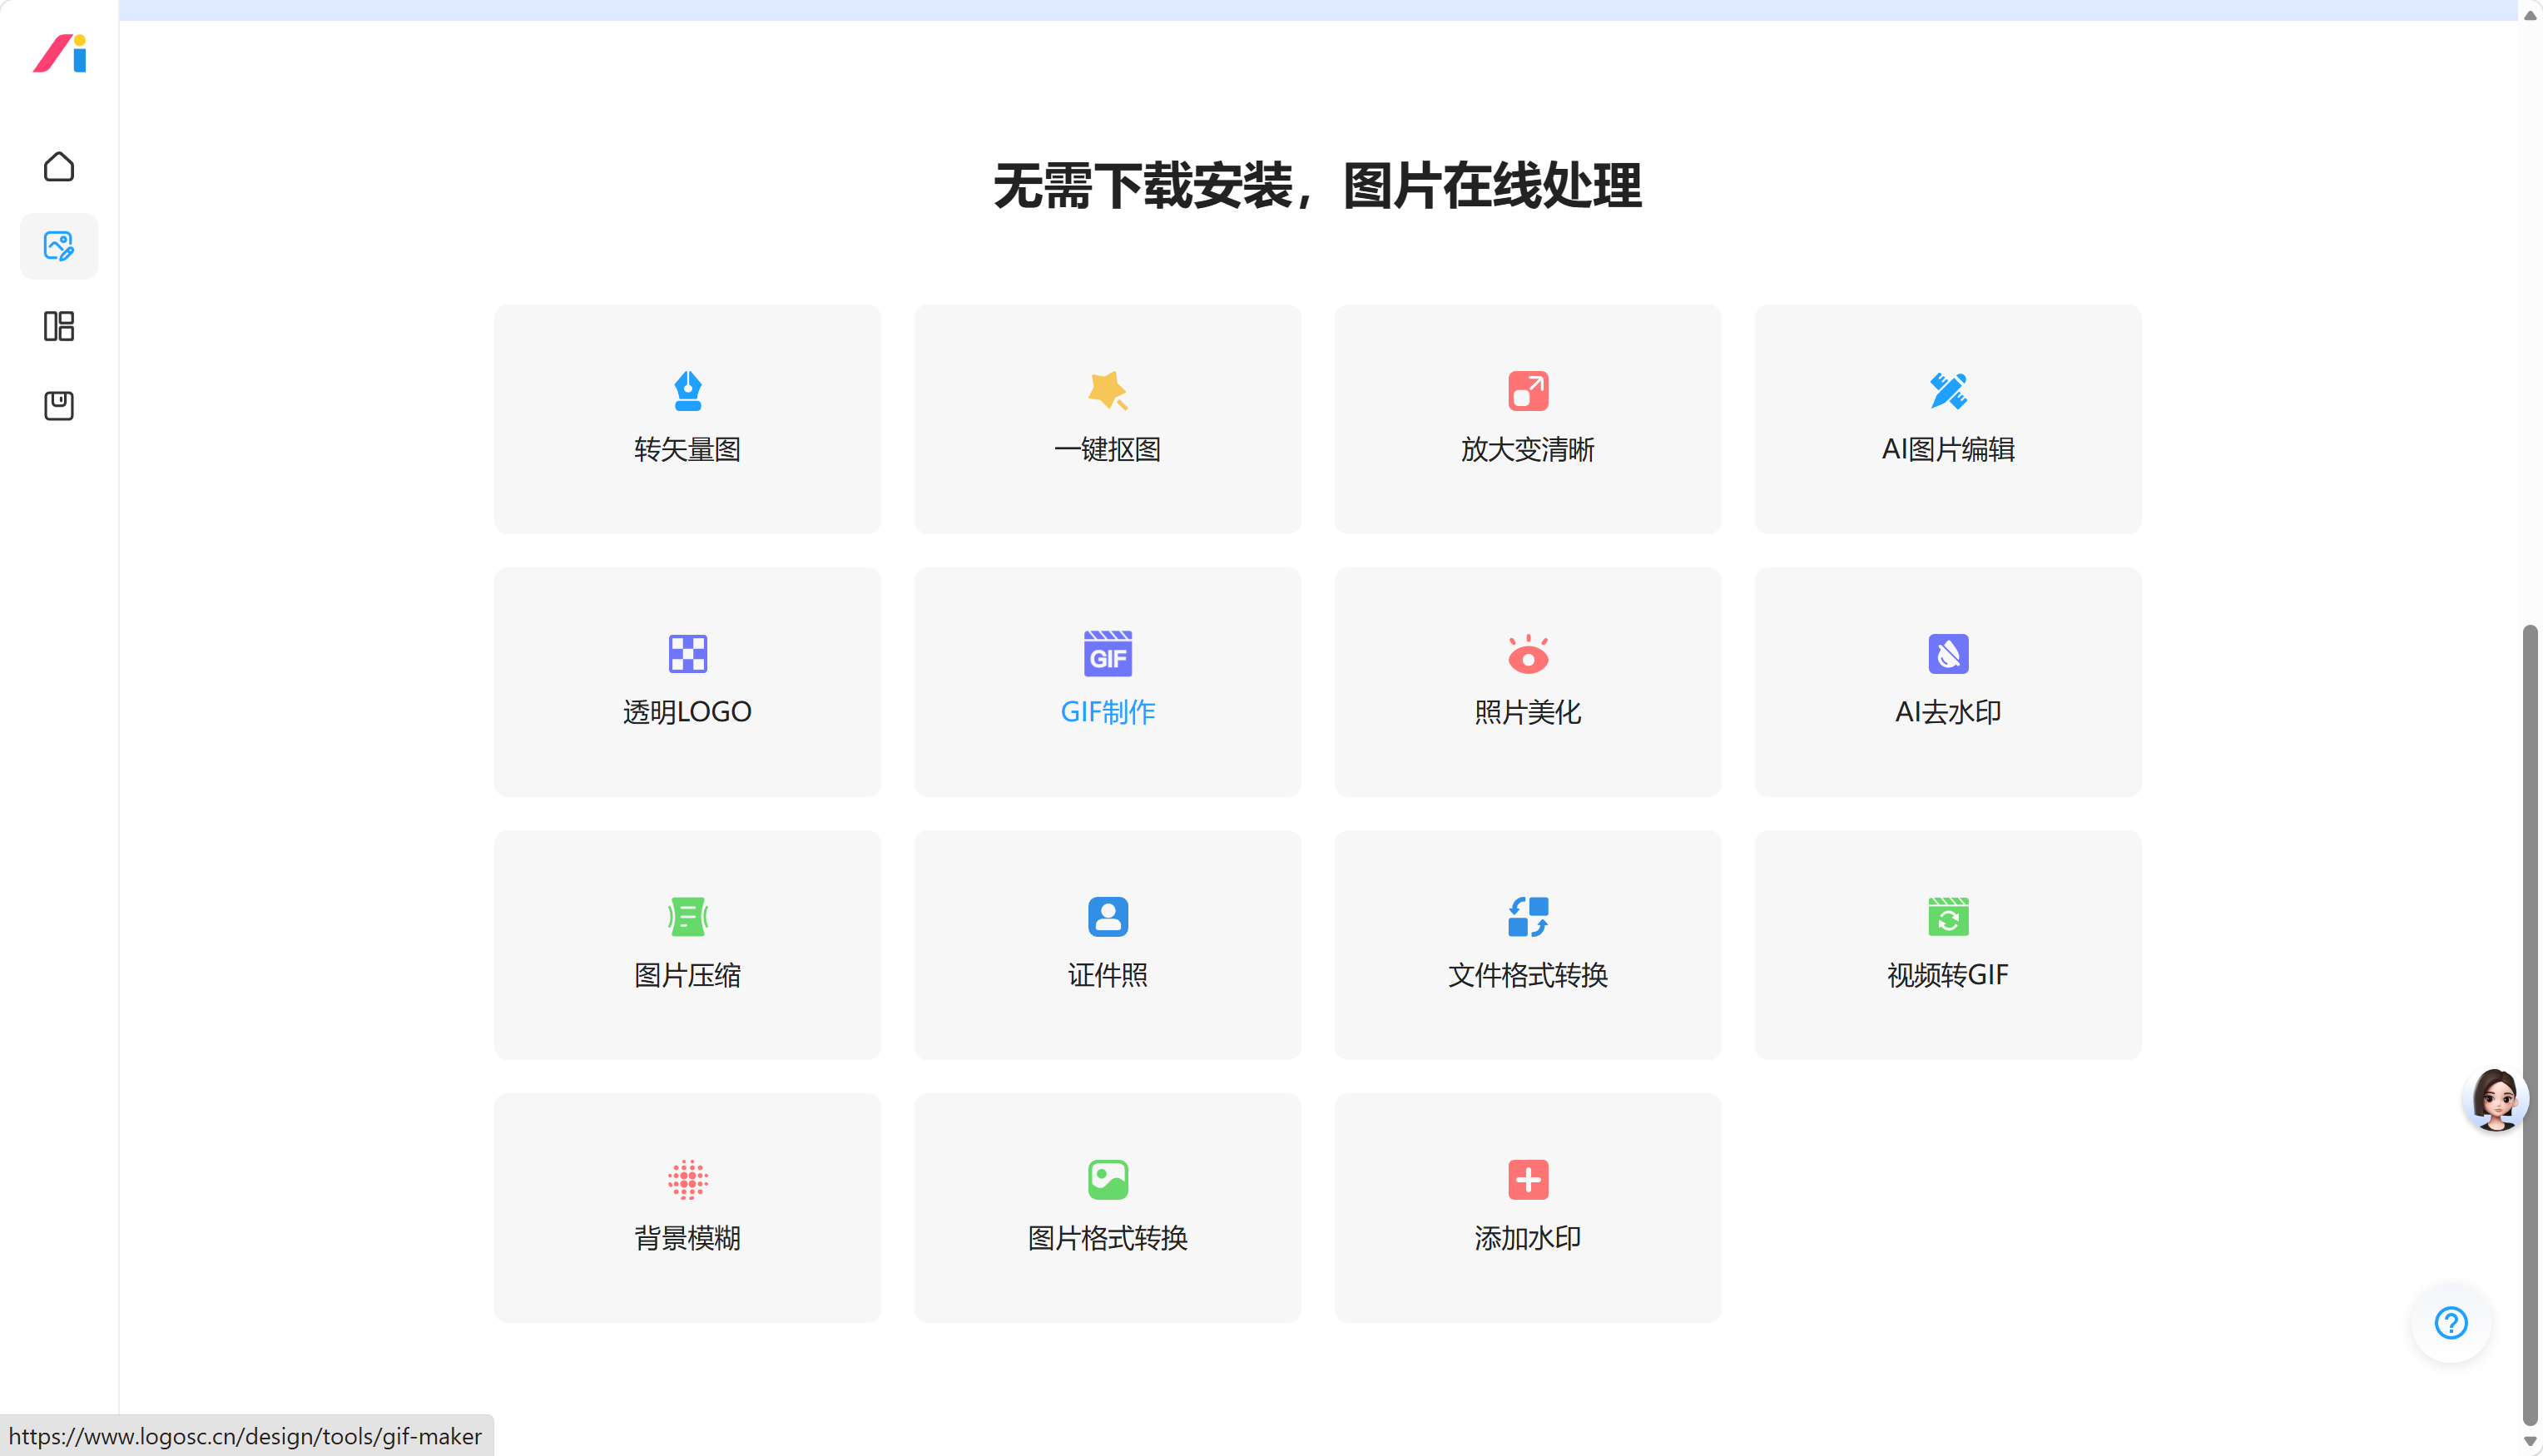Image resolution: width=2543 pixels, height=1456 pixels.
Task: Click the red enlarge icon for 放大变清晰
Action: (x=1528, y=391)
